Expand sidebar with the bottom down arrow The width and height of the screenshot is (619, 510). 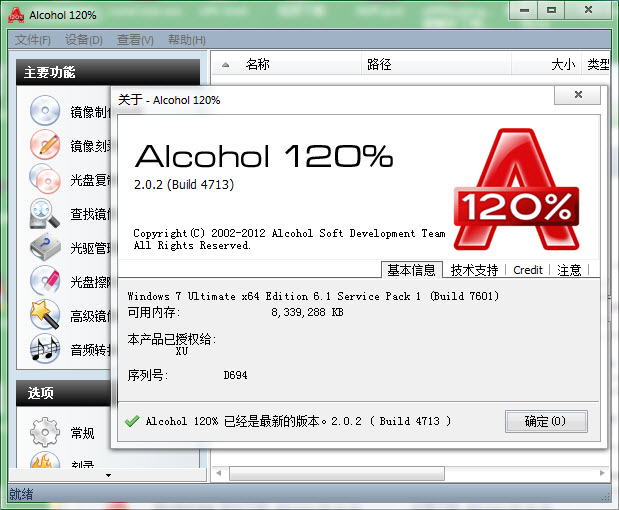click(108, 475)
